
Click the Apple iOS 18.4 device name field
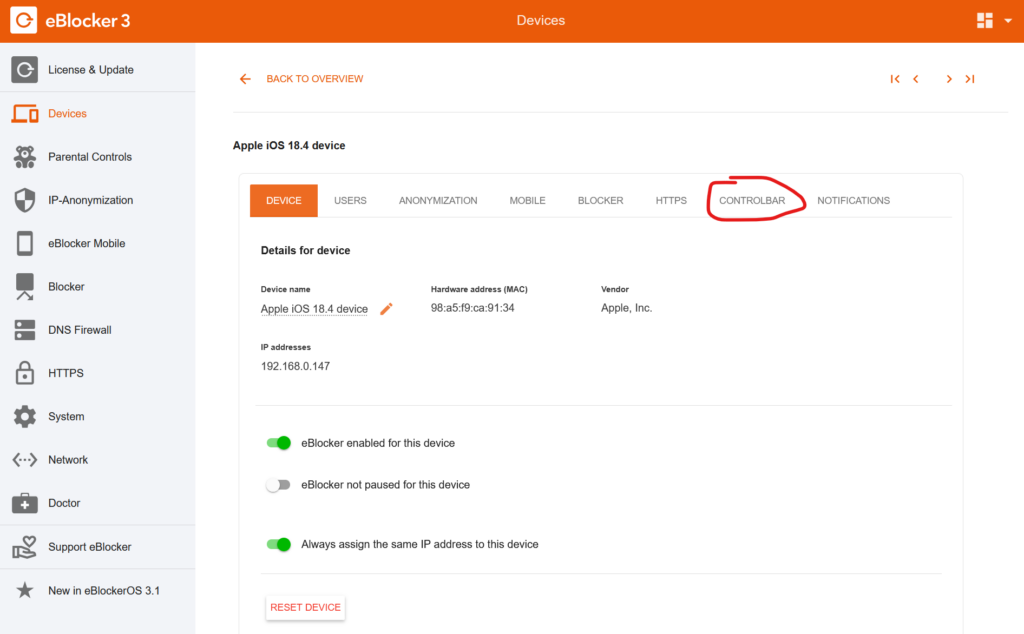pyautogui.click(x=314, y=309)
